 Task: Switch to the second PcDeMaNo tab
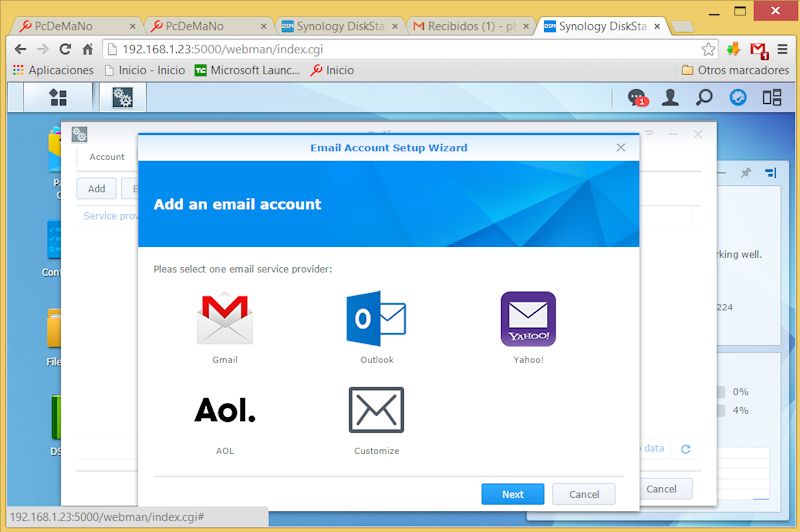coord(208,26)
